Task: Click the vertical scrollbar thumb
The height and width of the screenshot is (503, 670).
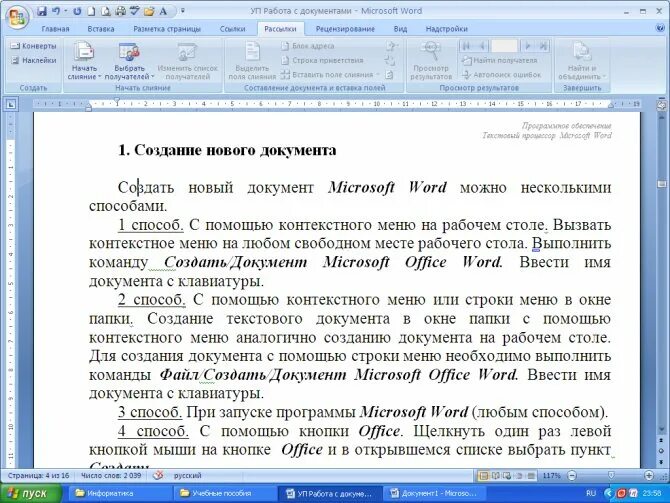Action: 661,184
